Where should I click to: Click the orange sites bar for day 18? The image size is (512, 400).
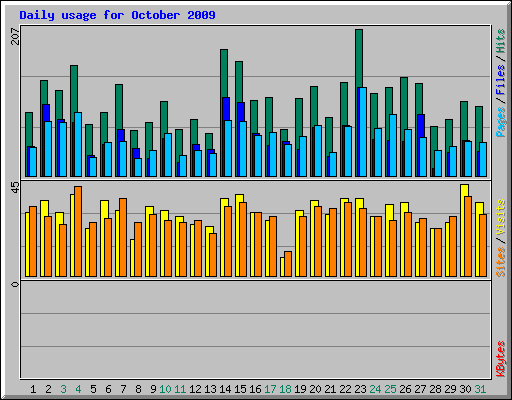tap(288, 264)
